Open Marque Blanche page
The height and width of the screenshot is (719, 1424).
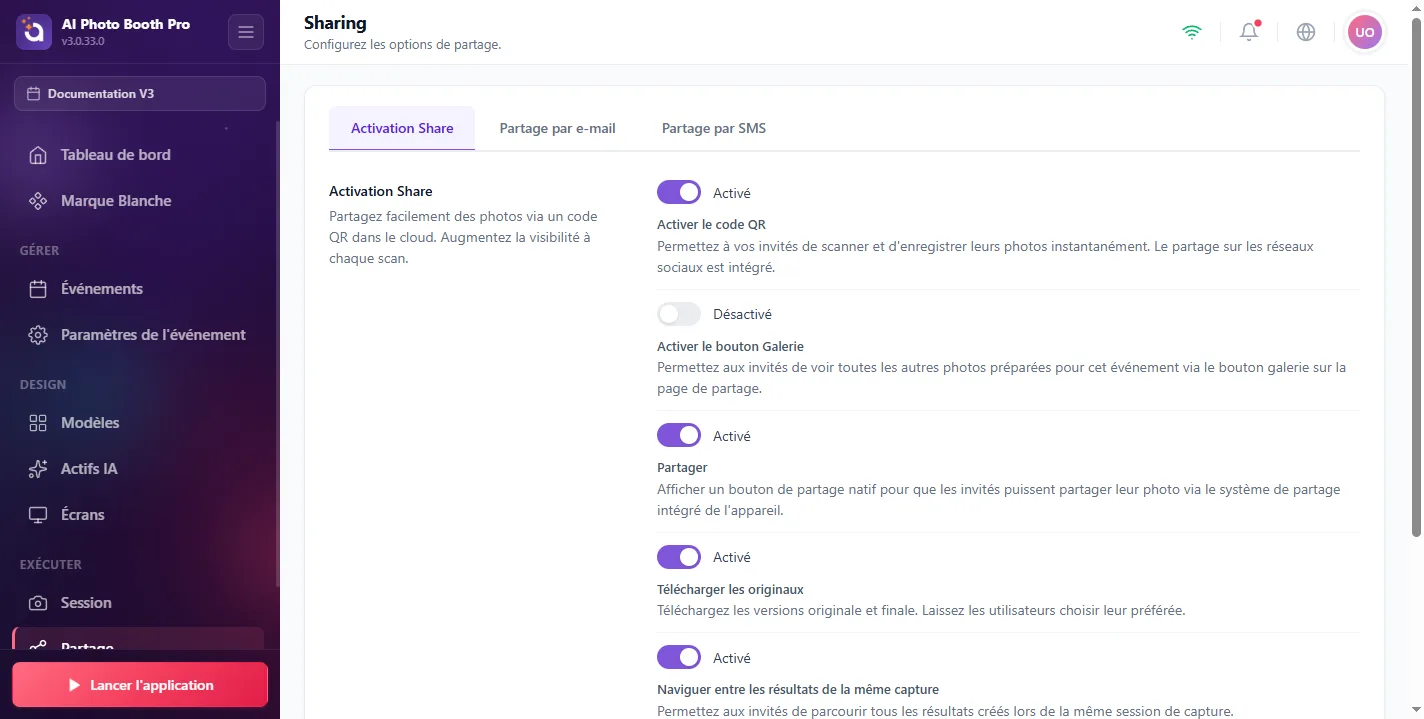(138, 201)
